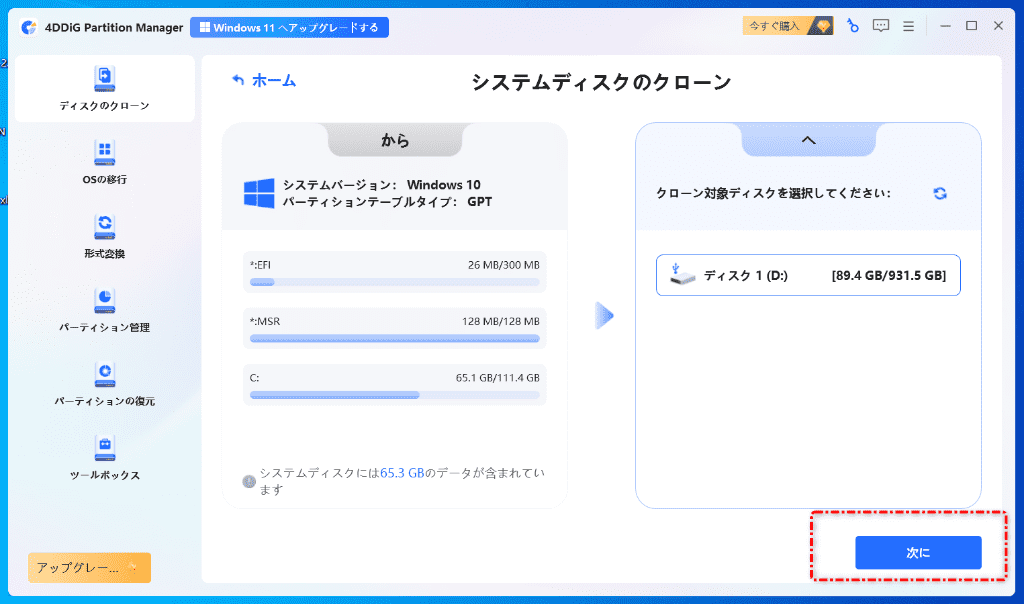Click the 26 MB/300 MB size text
Viewport: 1024px width, 604px height.
[504, 265]
